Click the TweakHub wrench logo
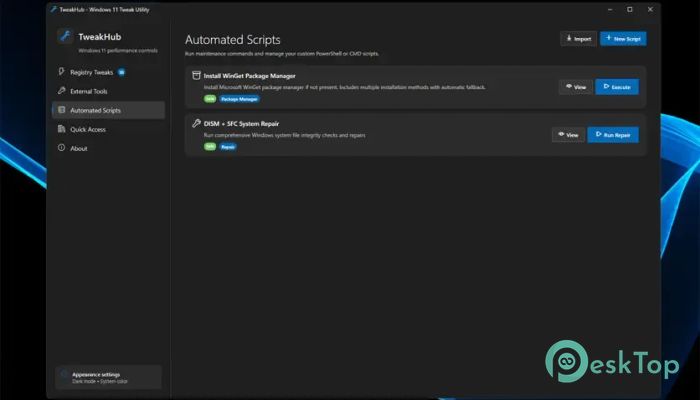The image size is (700, 400). pos(65,36)
